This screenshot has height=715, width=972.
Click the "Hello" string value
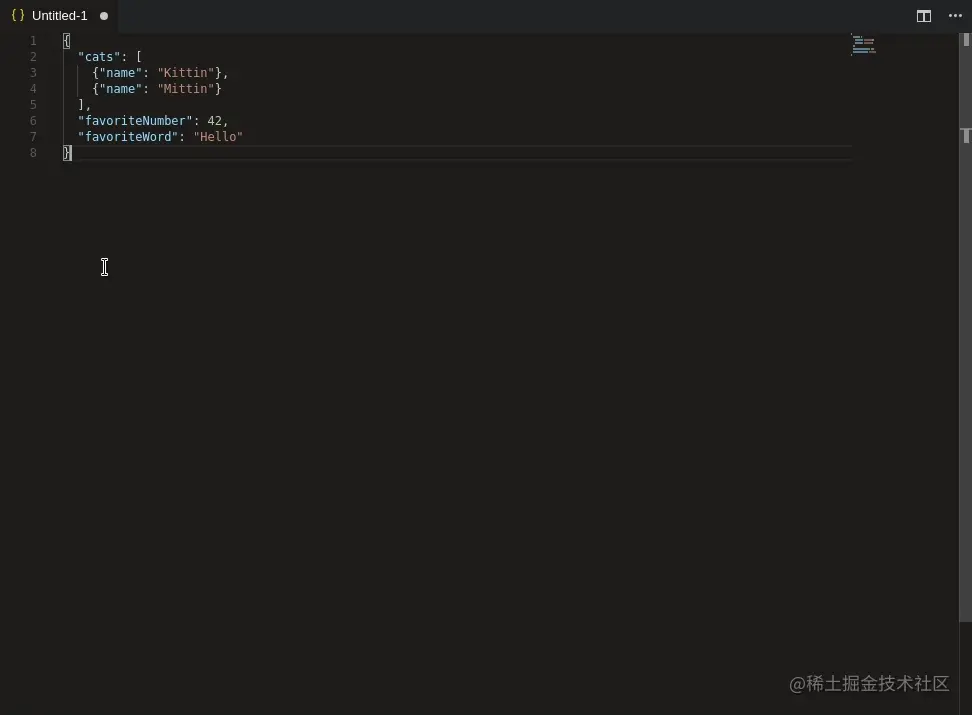[x=218, y=137]
